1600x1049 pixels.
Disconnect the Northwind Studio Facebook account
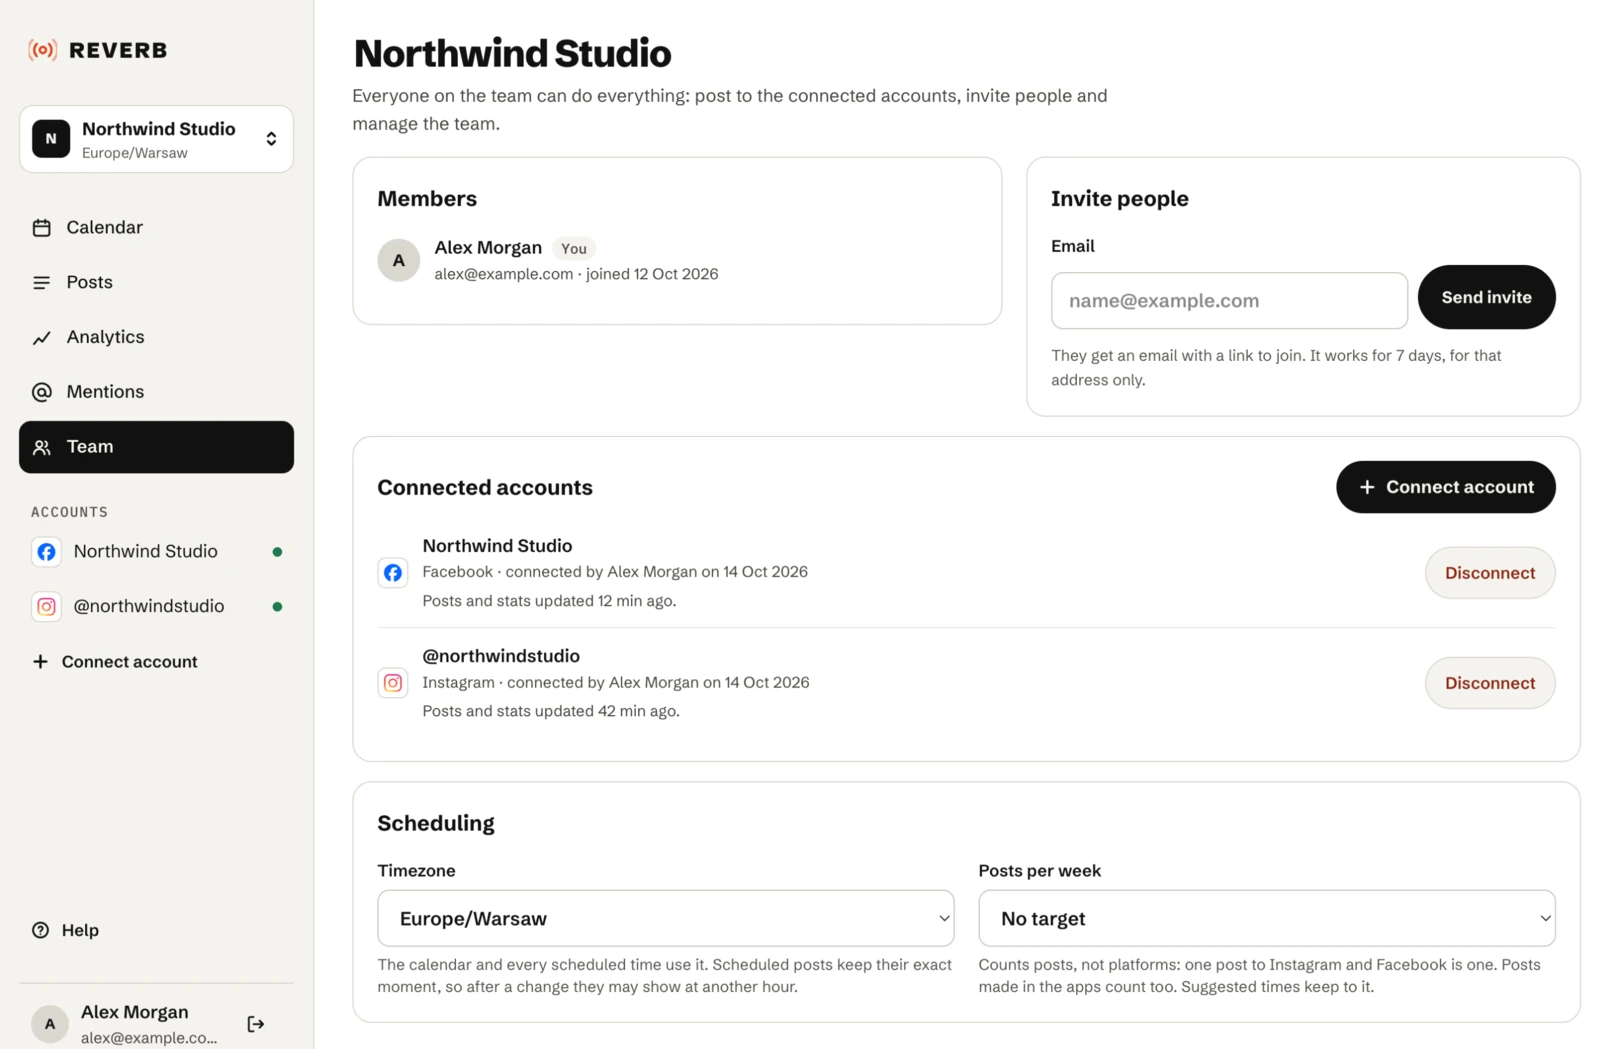click(x=1490, y=573)
